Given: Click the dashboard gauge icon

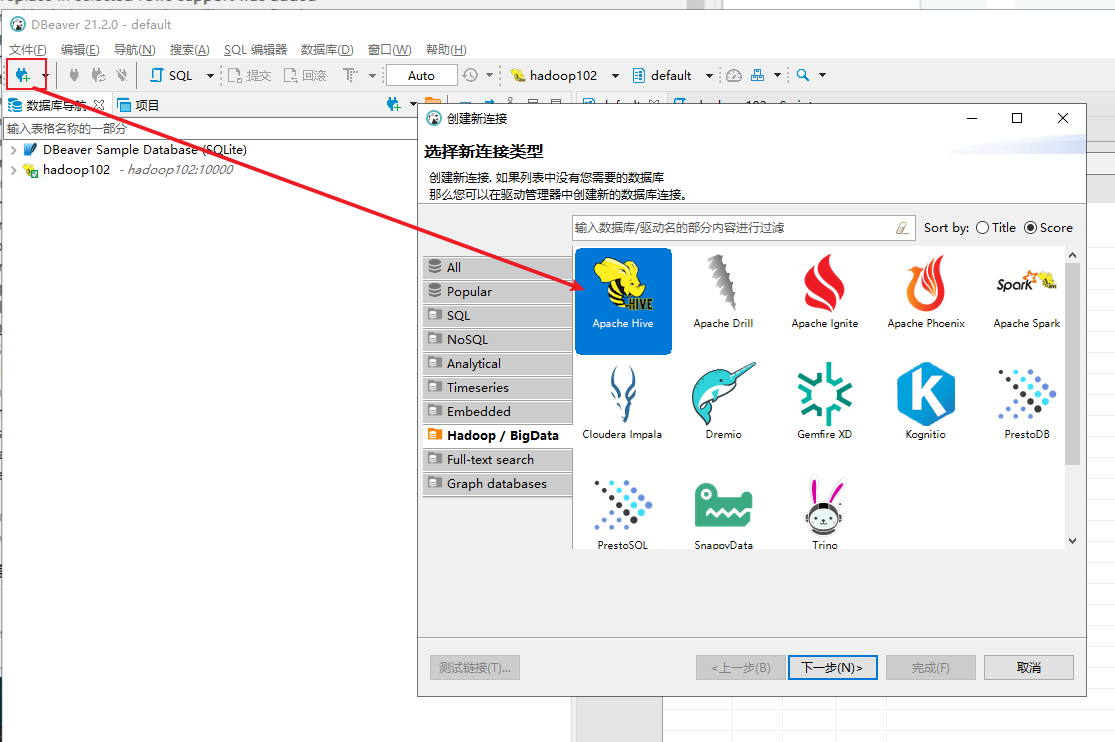Looking at the screenshot, I should [734, 75].
